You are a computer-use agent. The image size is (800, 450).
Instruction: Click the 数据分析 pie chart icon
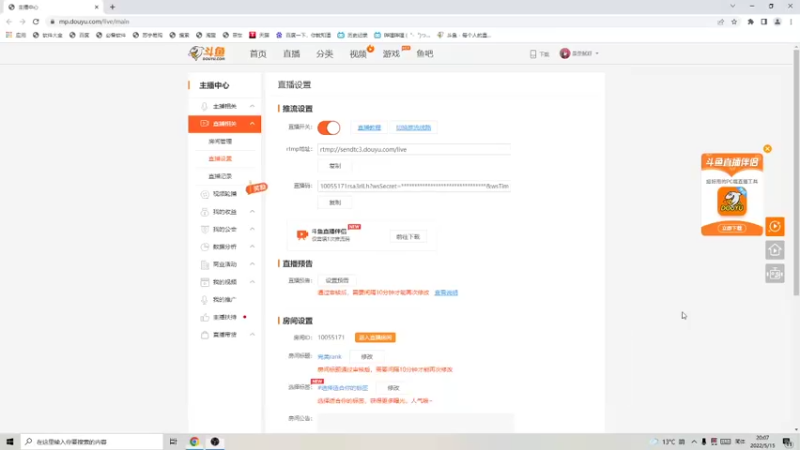click(205, 247)
